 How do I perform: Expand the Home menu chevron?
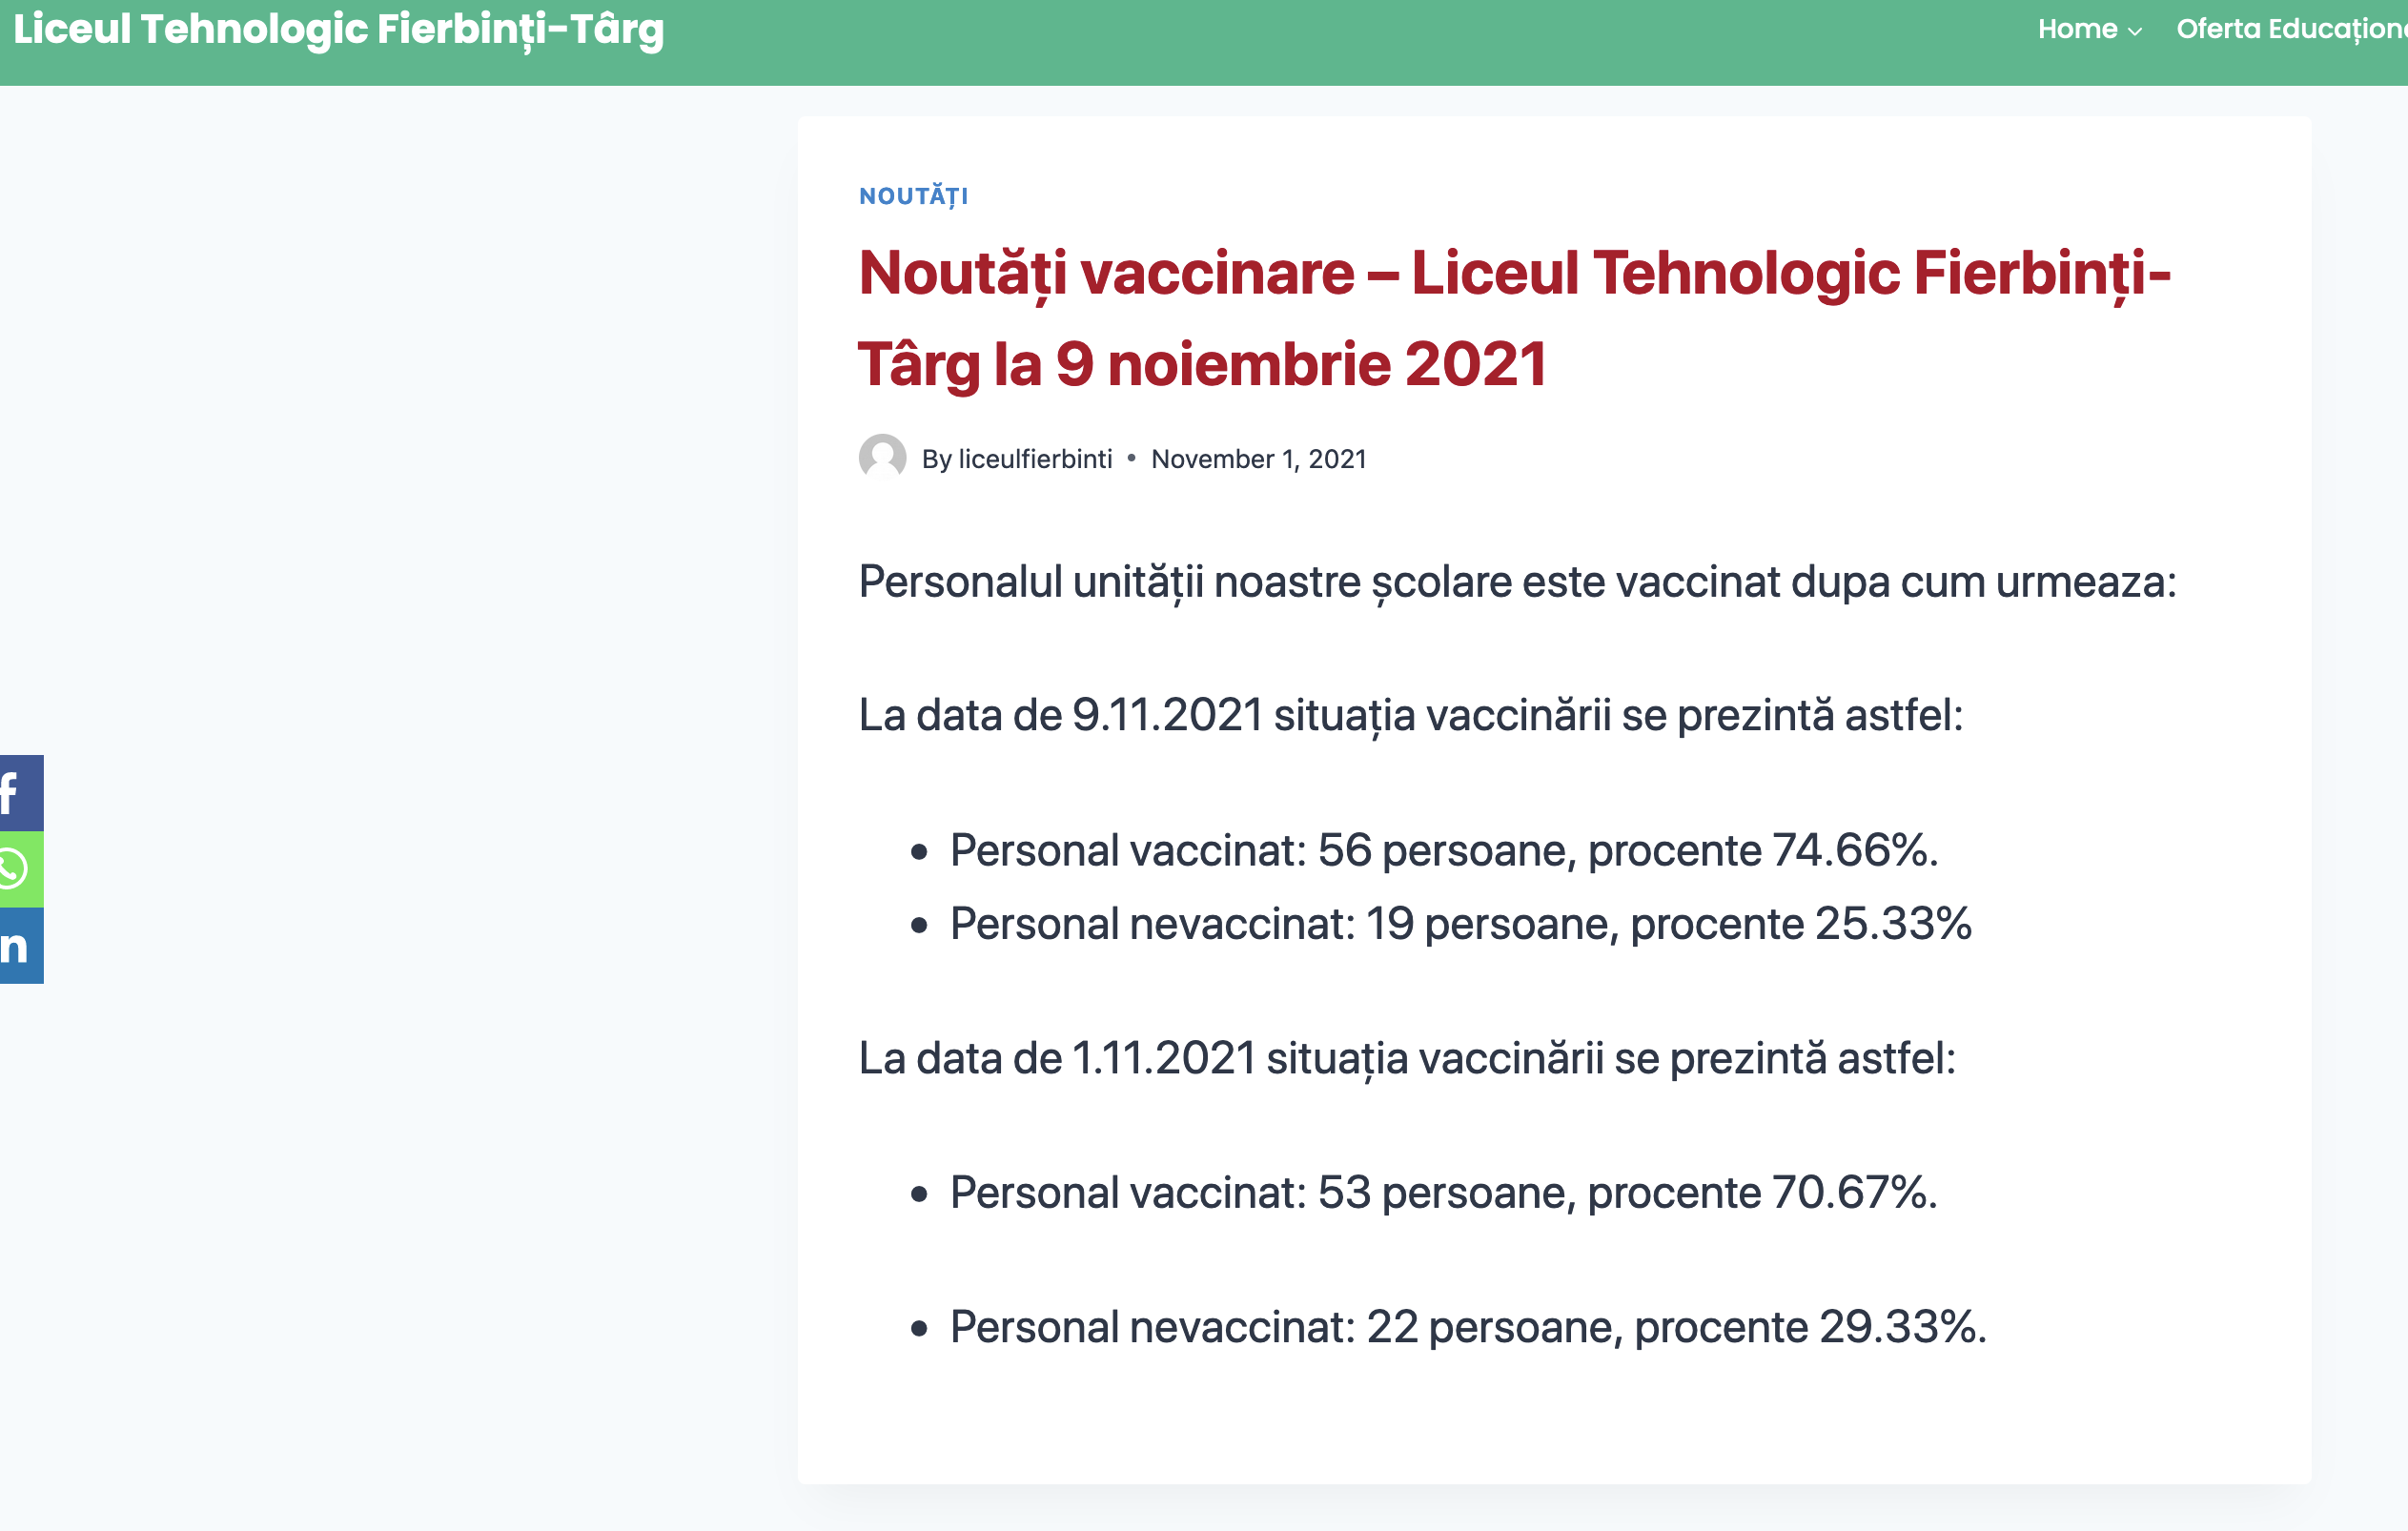[2135, 31]
